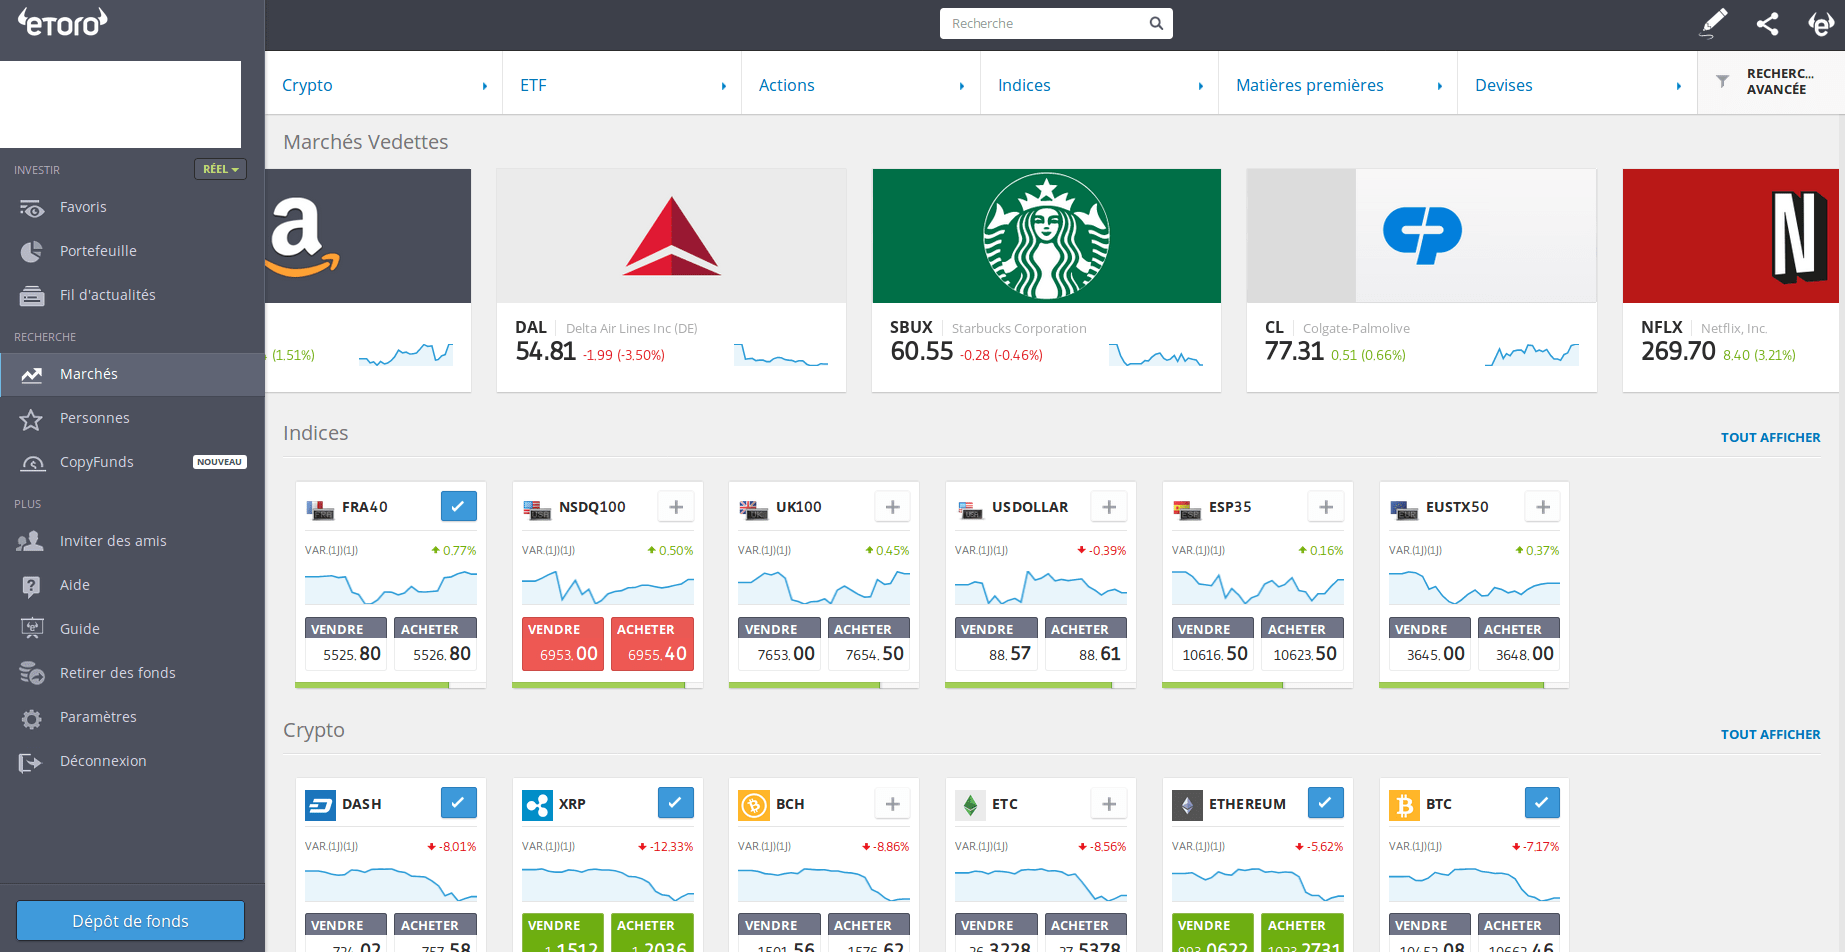The image size is (1845, 952).
Task: Expand the Indices category arrow
Action: point(1201,86)
